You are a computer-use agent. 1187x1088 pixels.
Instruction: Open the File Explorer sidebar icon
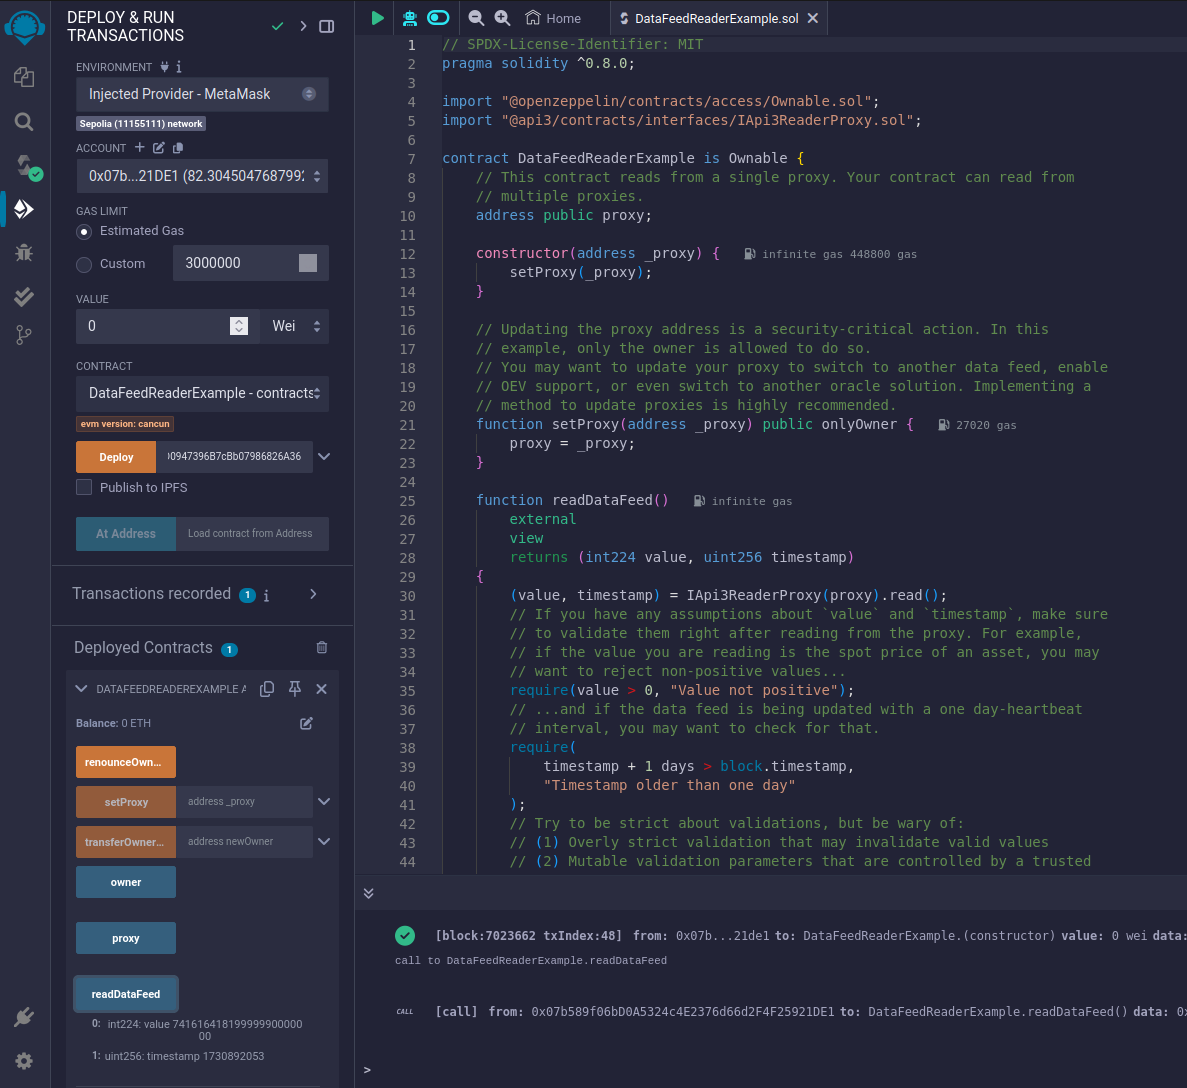point(24,77)
